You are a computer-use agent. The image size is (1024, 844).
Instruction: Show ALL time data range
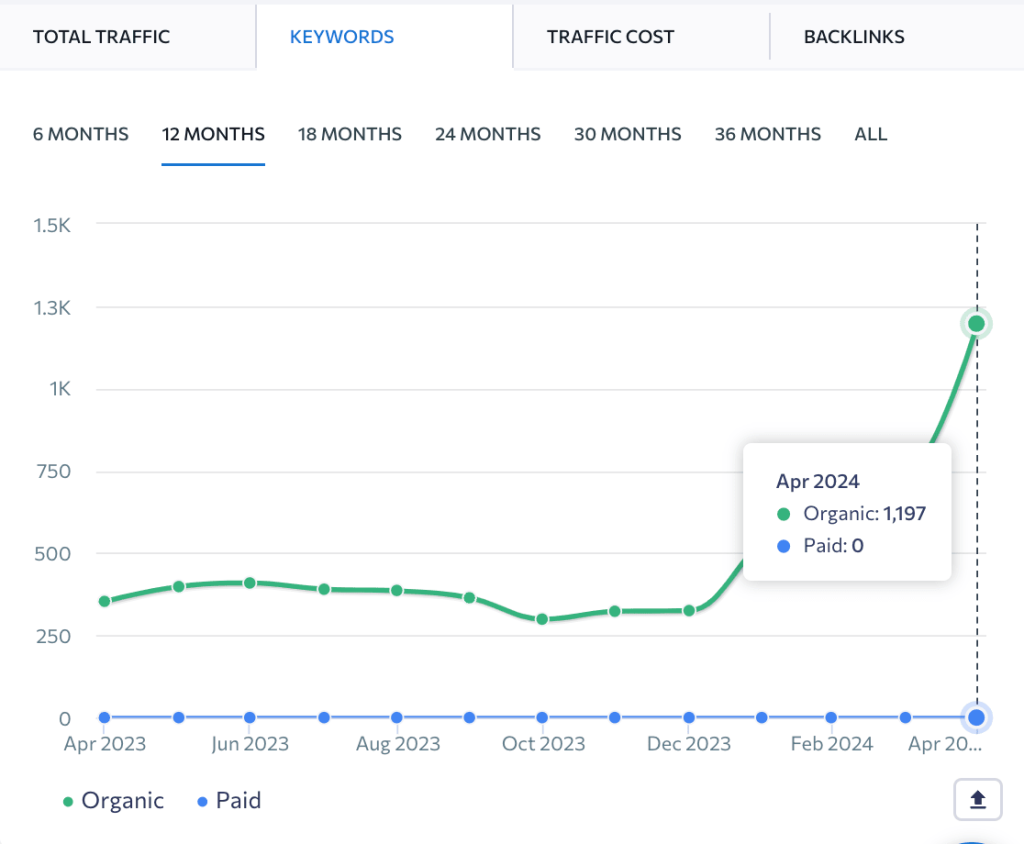(x=870, y=134)
